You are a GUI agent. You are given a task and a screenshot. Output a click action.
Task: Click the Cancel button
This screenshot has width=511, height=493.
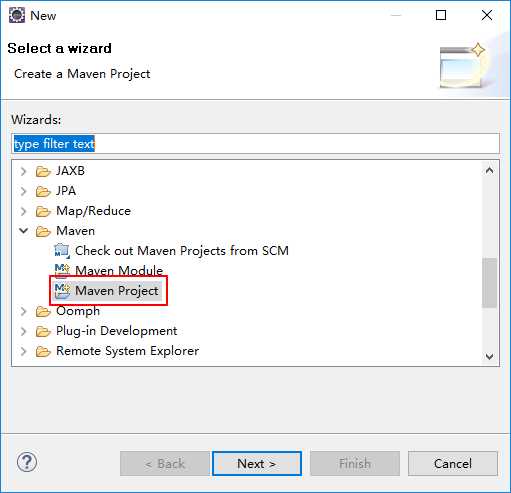(453, 464)
